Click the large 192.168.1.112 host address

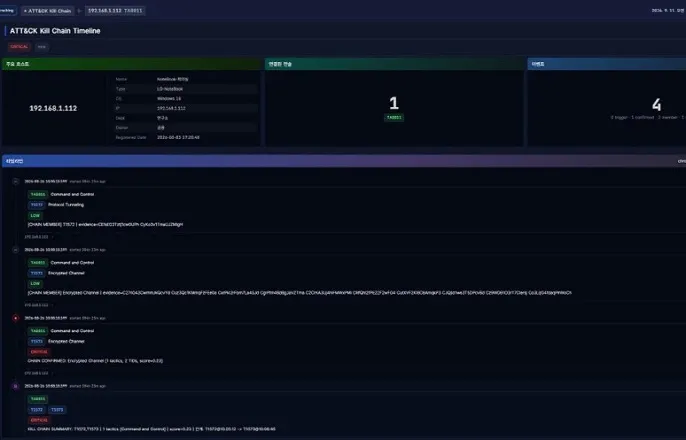53,108
